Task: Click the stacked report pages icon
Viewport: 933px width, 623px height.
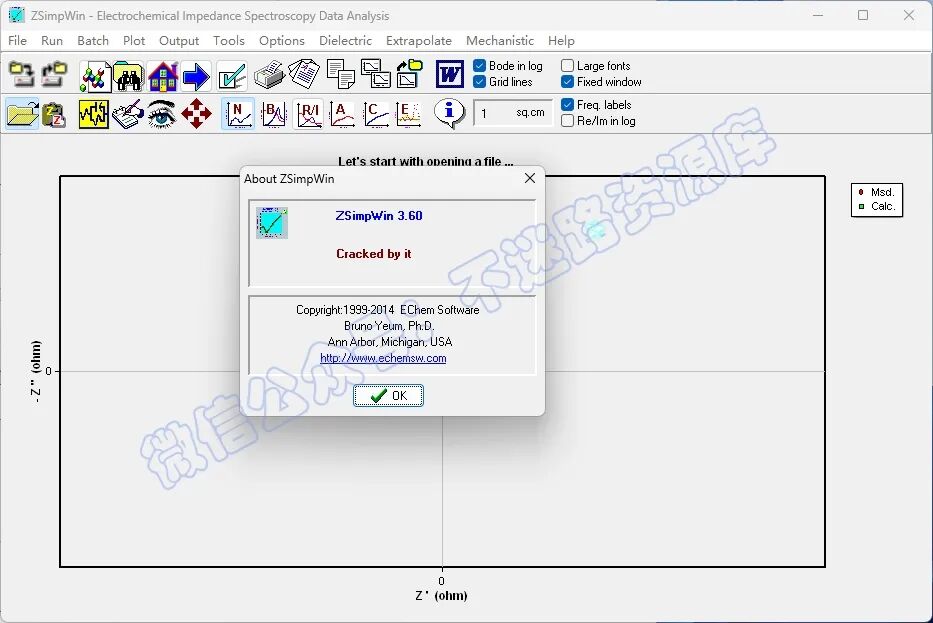Action: pyautogui.click(x=304, y=75)
